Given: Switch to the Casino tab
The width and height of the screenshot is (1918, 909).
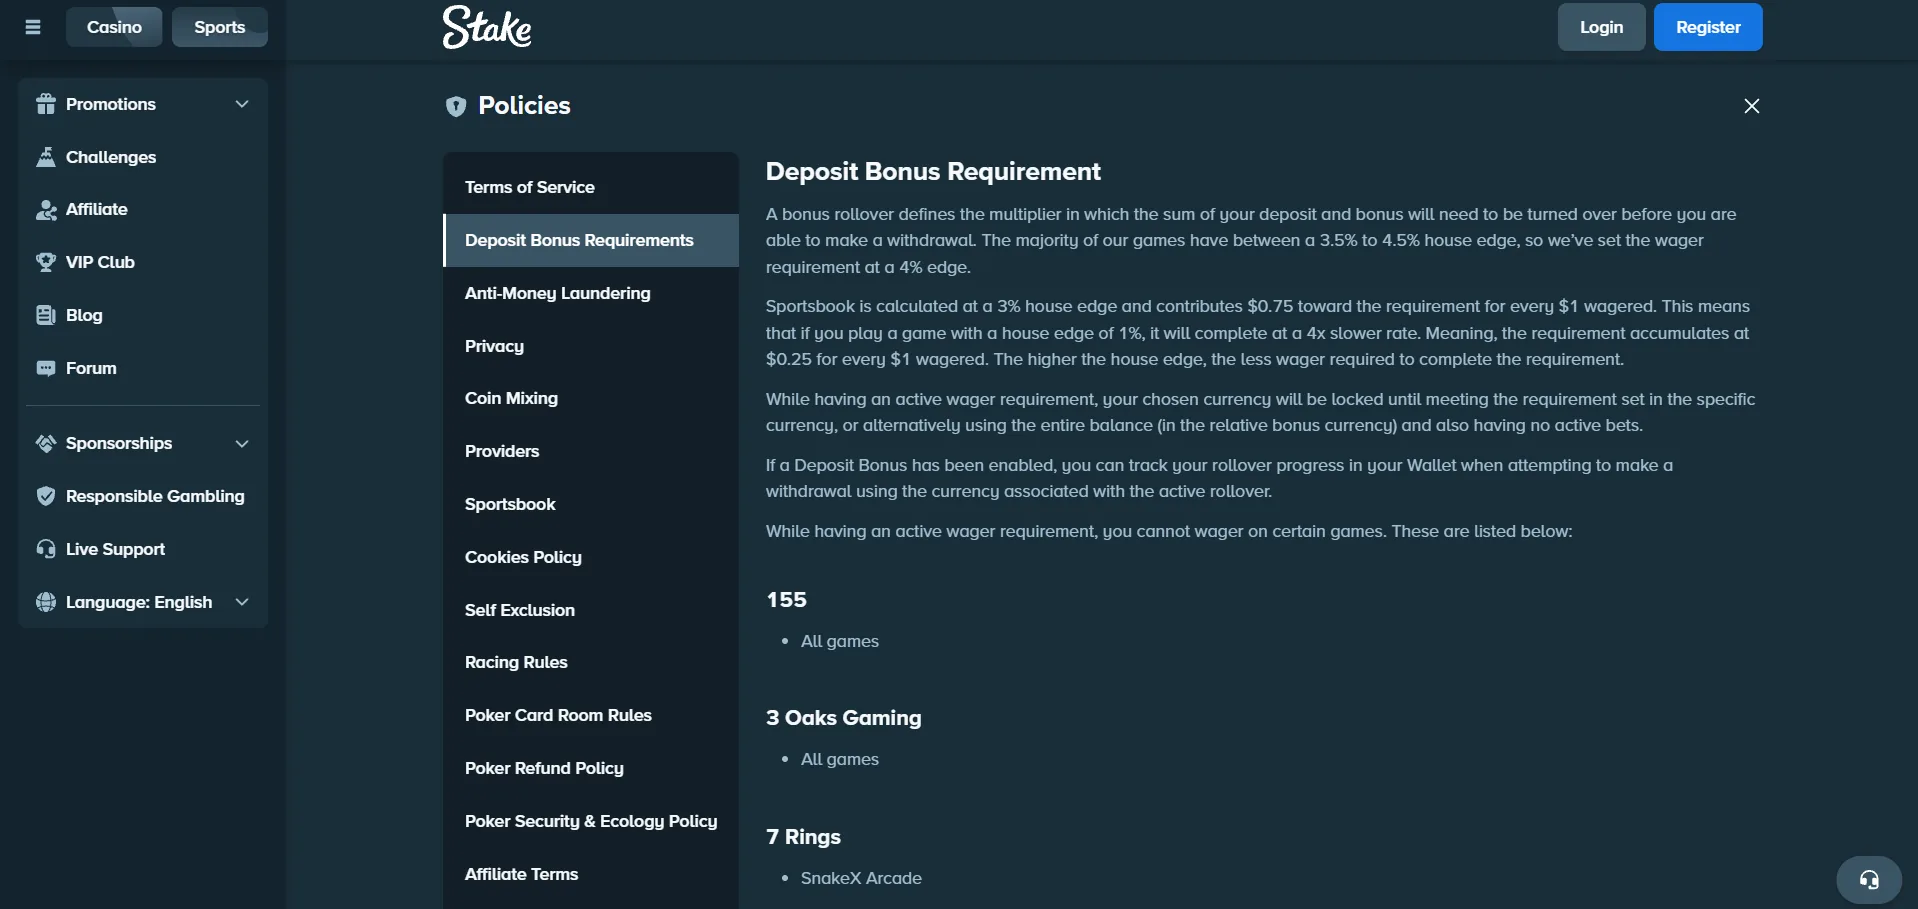Looking at the screenshot, I should coord(114,27).
